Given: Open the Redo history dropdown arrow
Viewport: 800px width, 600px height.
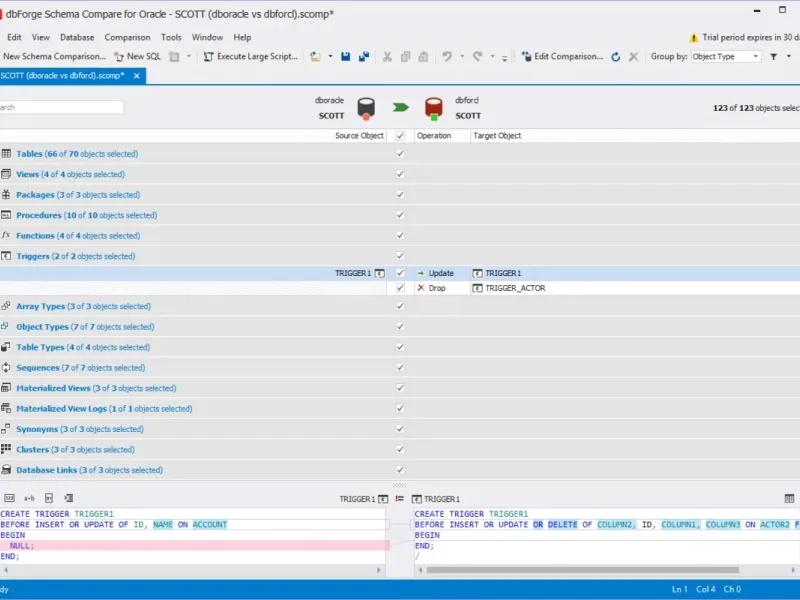Looking at the screenshot, I should point(492,57).
